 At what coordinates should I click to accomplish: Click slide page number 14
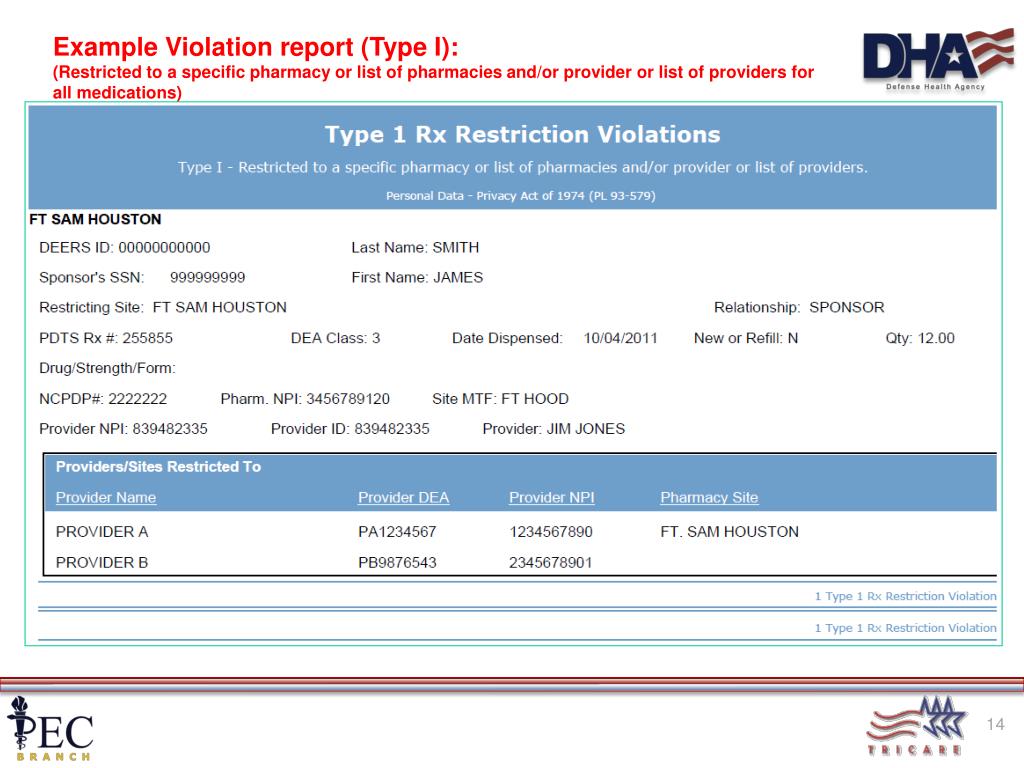pos(995,724)
